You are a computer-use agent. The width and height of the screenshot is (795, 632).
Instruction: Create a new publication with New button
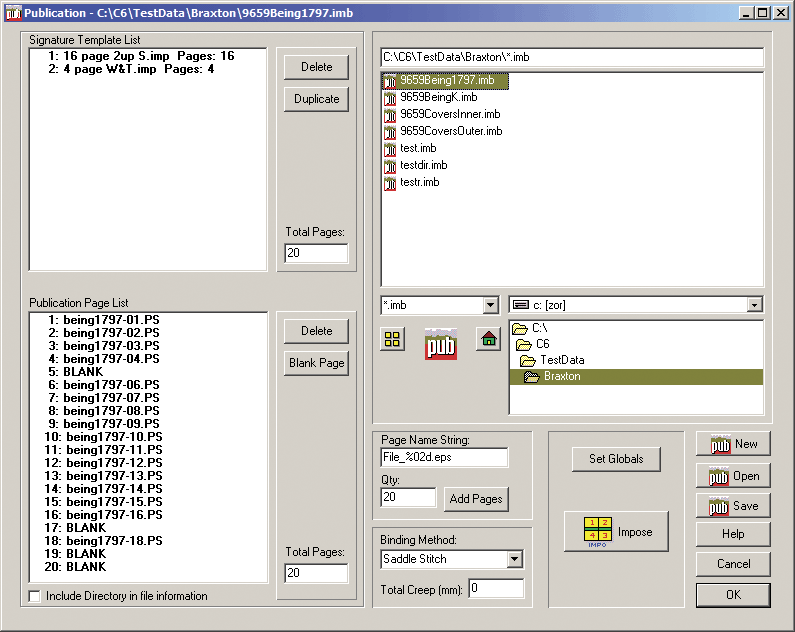click(733, 444)
